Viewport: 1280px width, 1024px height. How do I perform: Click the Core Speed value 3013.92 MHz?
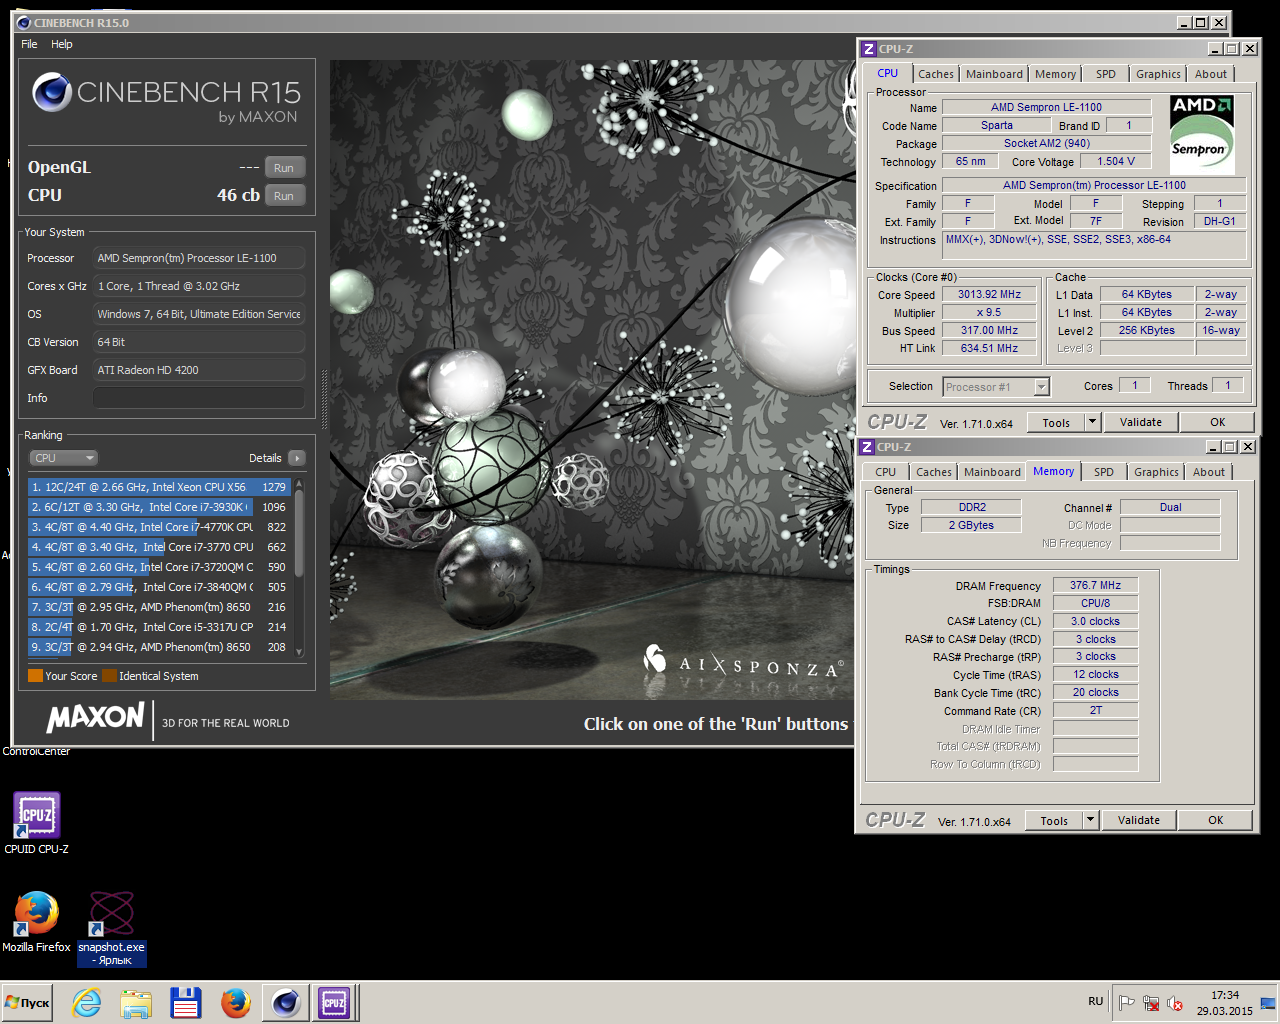(x=989, y=294)
